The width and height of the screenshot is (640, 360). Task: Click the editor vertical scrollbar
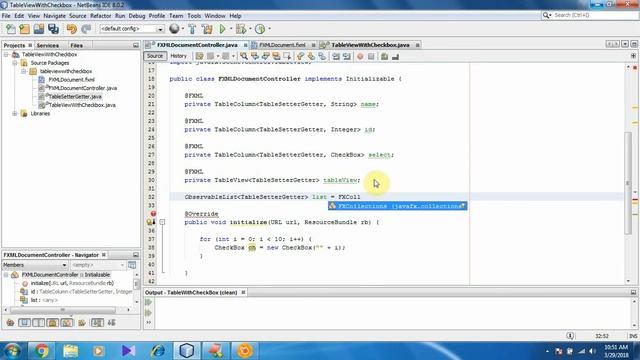628,184
